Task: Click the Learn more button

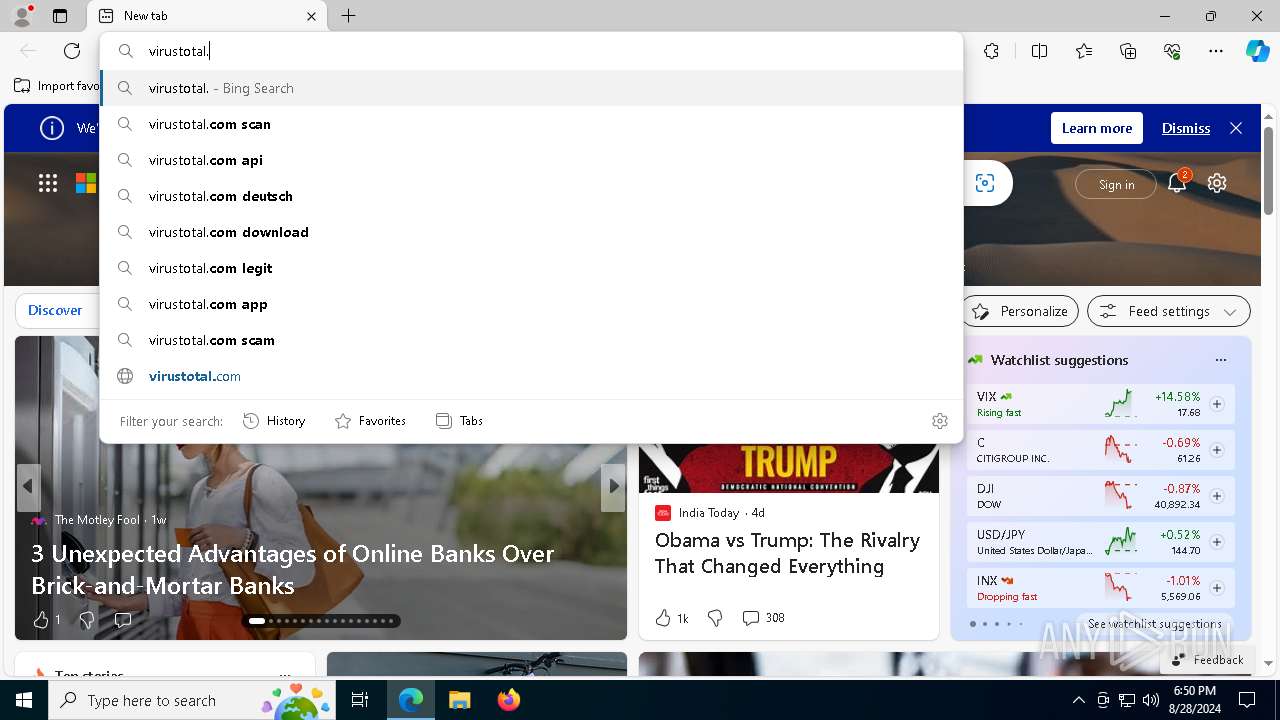Action: click(x=1097, y=128)
